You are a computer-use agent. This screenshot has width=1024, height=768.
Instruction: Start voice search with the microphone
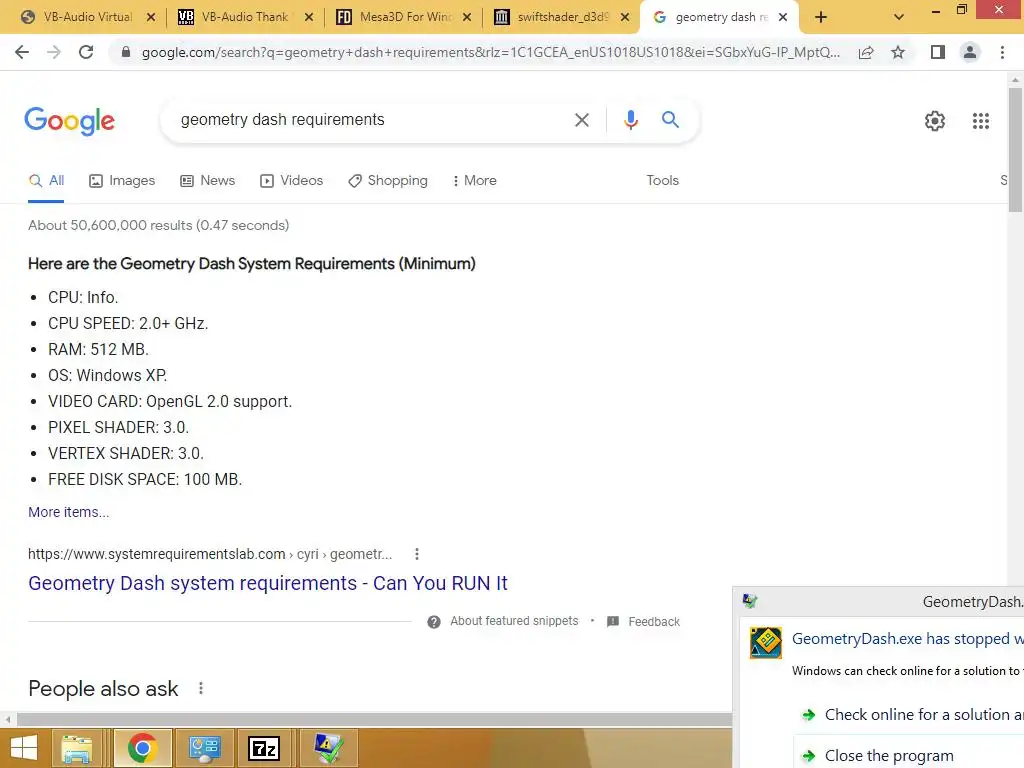click(x=630, y=120)
